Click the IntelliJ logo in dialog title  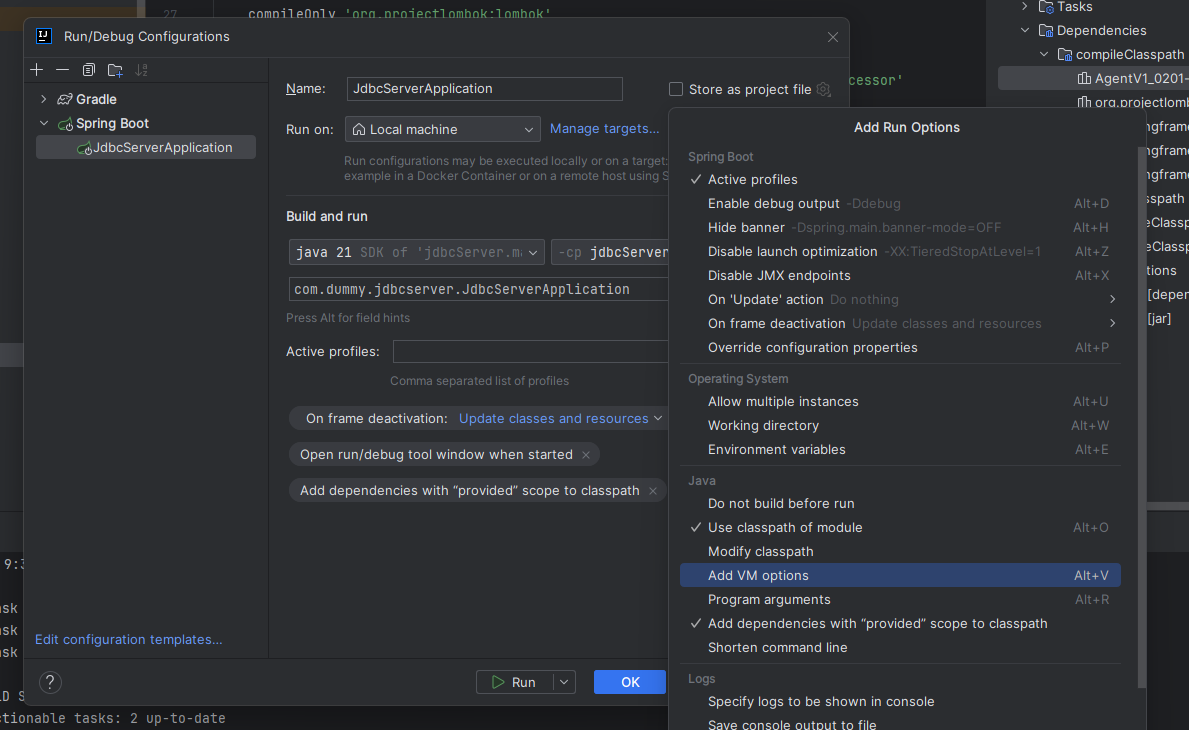click(44, 36)
